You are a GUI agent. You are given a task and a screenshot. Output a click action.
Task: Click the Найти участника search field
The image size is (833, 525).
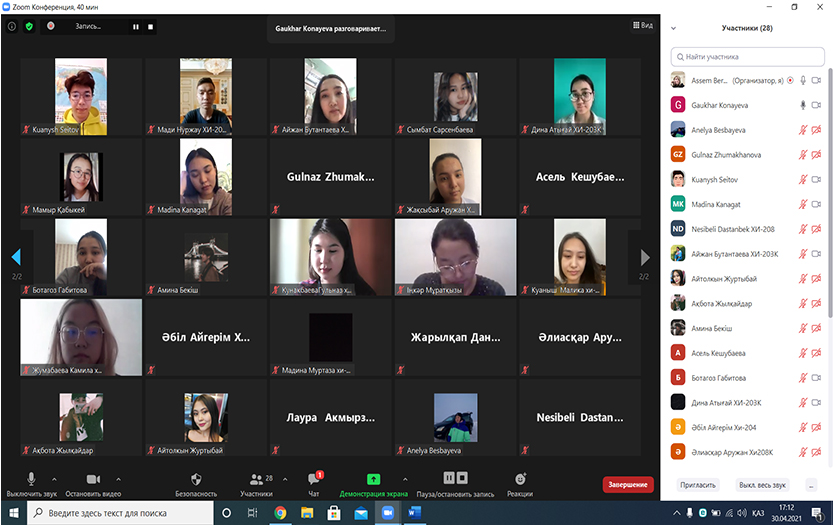pos(750,58)
